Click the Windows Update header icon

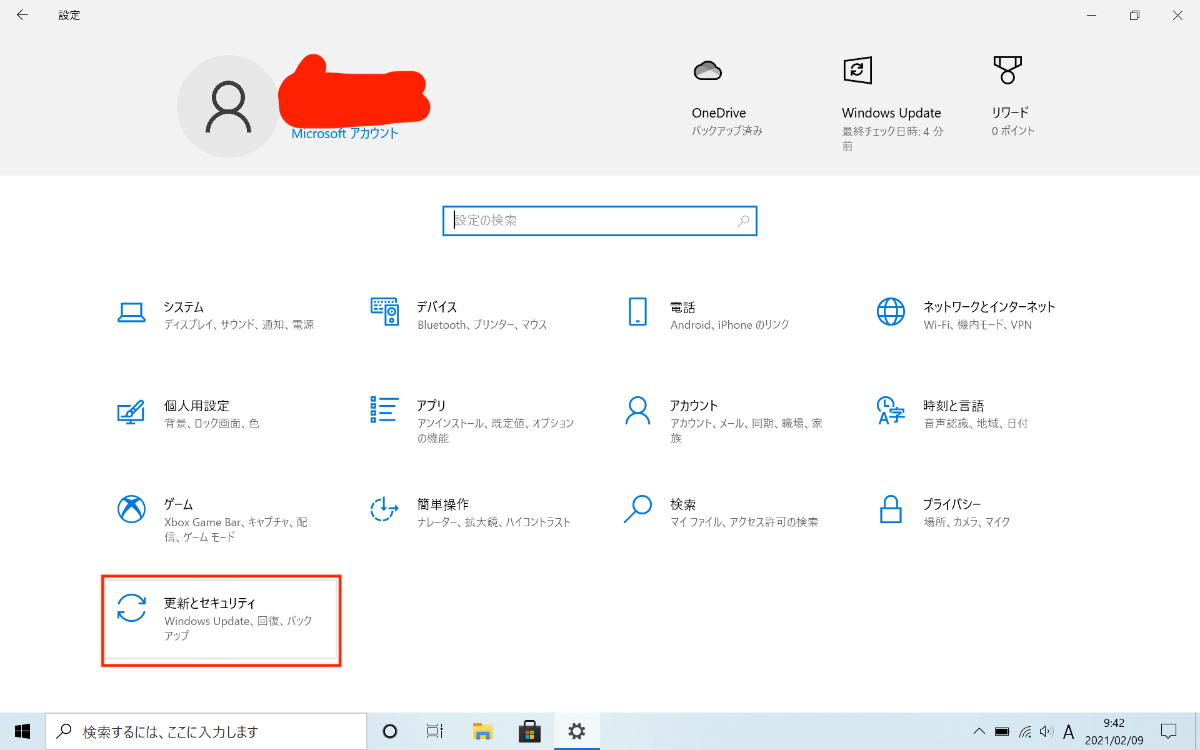857,70
